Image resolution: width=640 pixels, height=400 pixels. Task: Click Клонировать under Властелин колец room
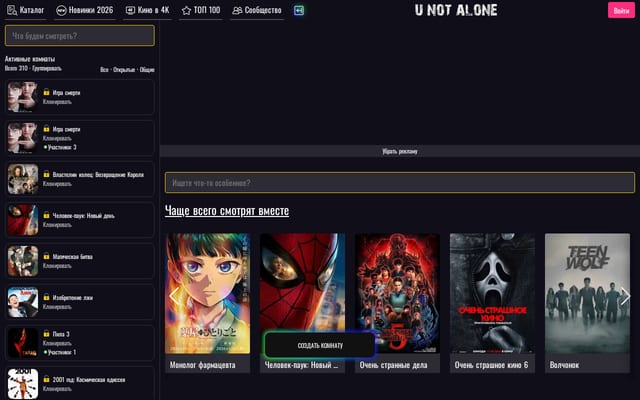[x=57, y=184]
